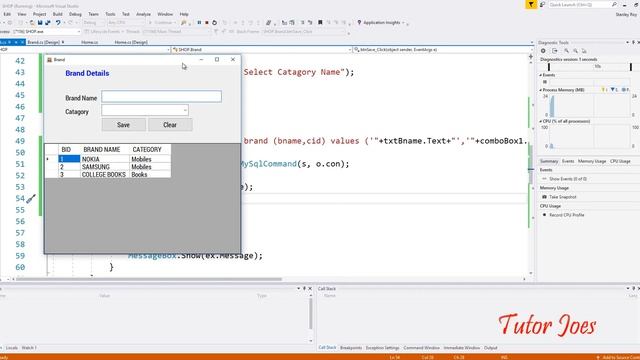Click the right diagnostics timeline selection handle
640x360 pixels.
(631, 67)
